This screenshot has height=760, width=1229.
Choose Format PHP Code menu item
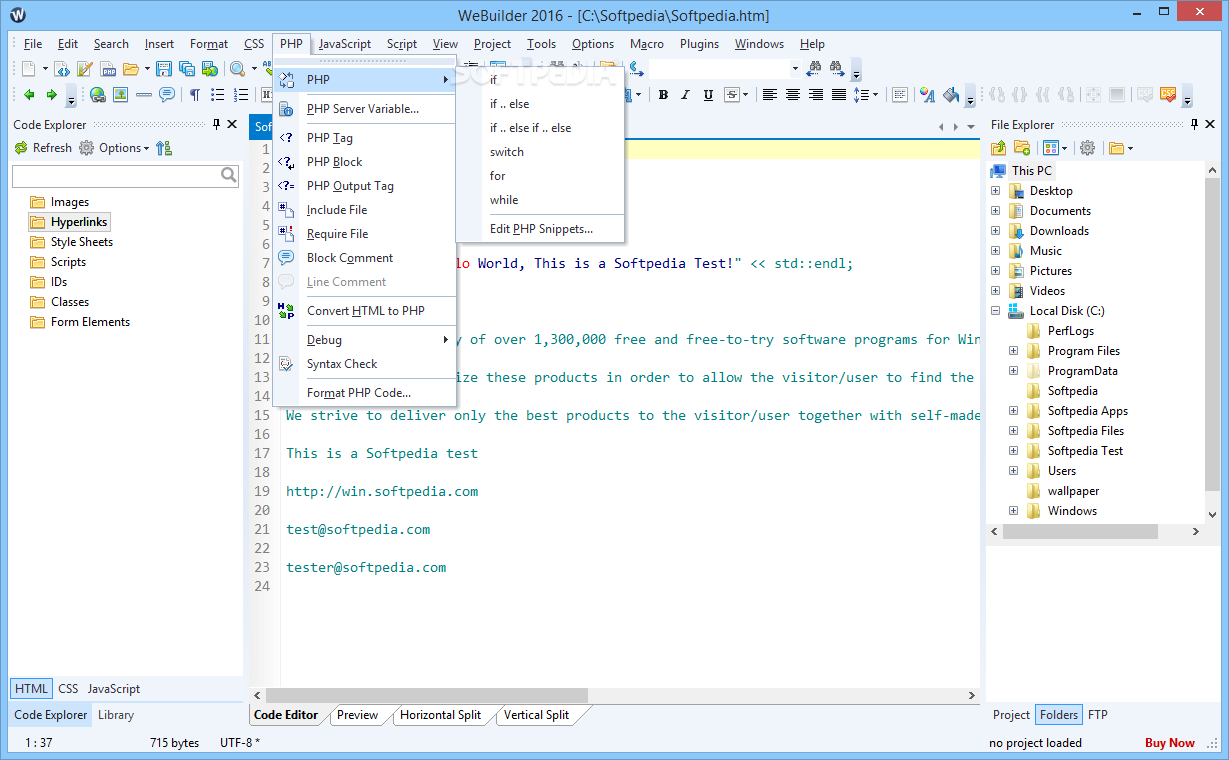tap(359, 393)
